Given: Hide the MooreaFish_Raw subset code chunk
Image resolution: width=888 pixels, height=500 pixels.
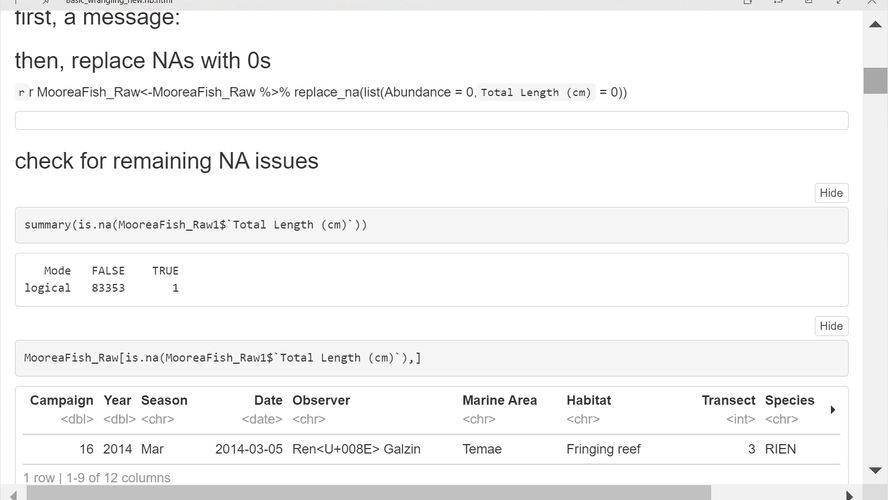Looking at the screenshot, I should (831, 326).
